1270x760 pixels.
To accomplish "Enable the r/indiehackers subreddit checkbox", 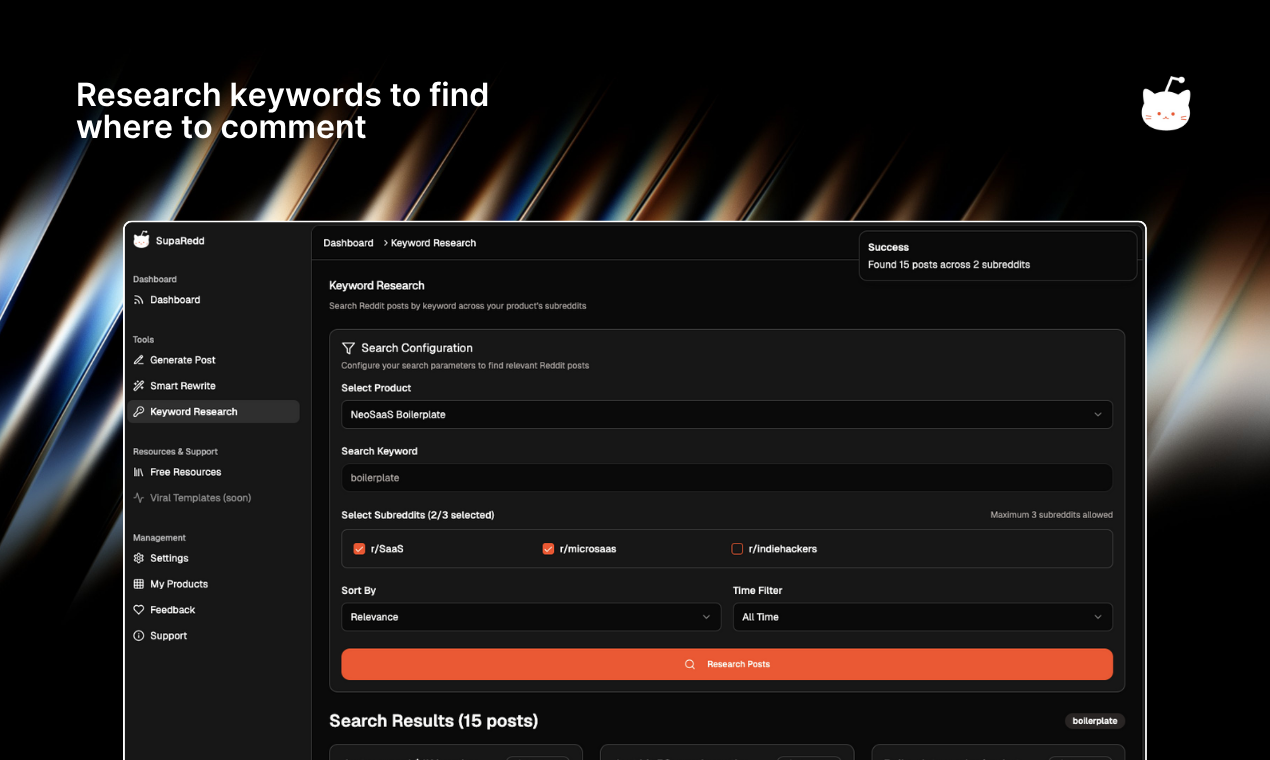I will pyautogui.click(x=737, y=549).
